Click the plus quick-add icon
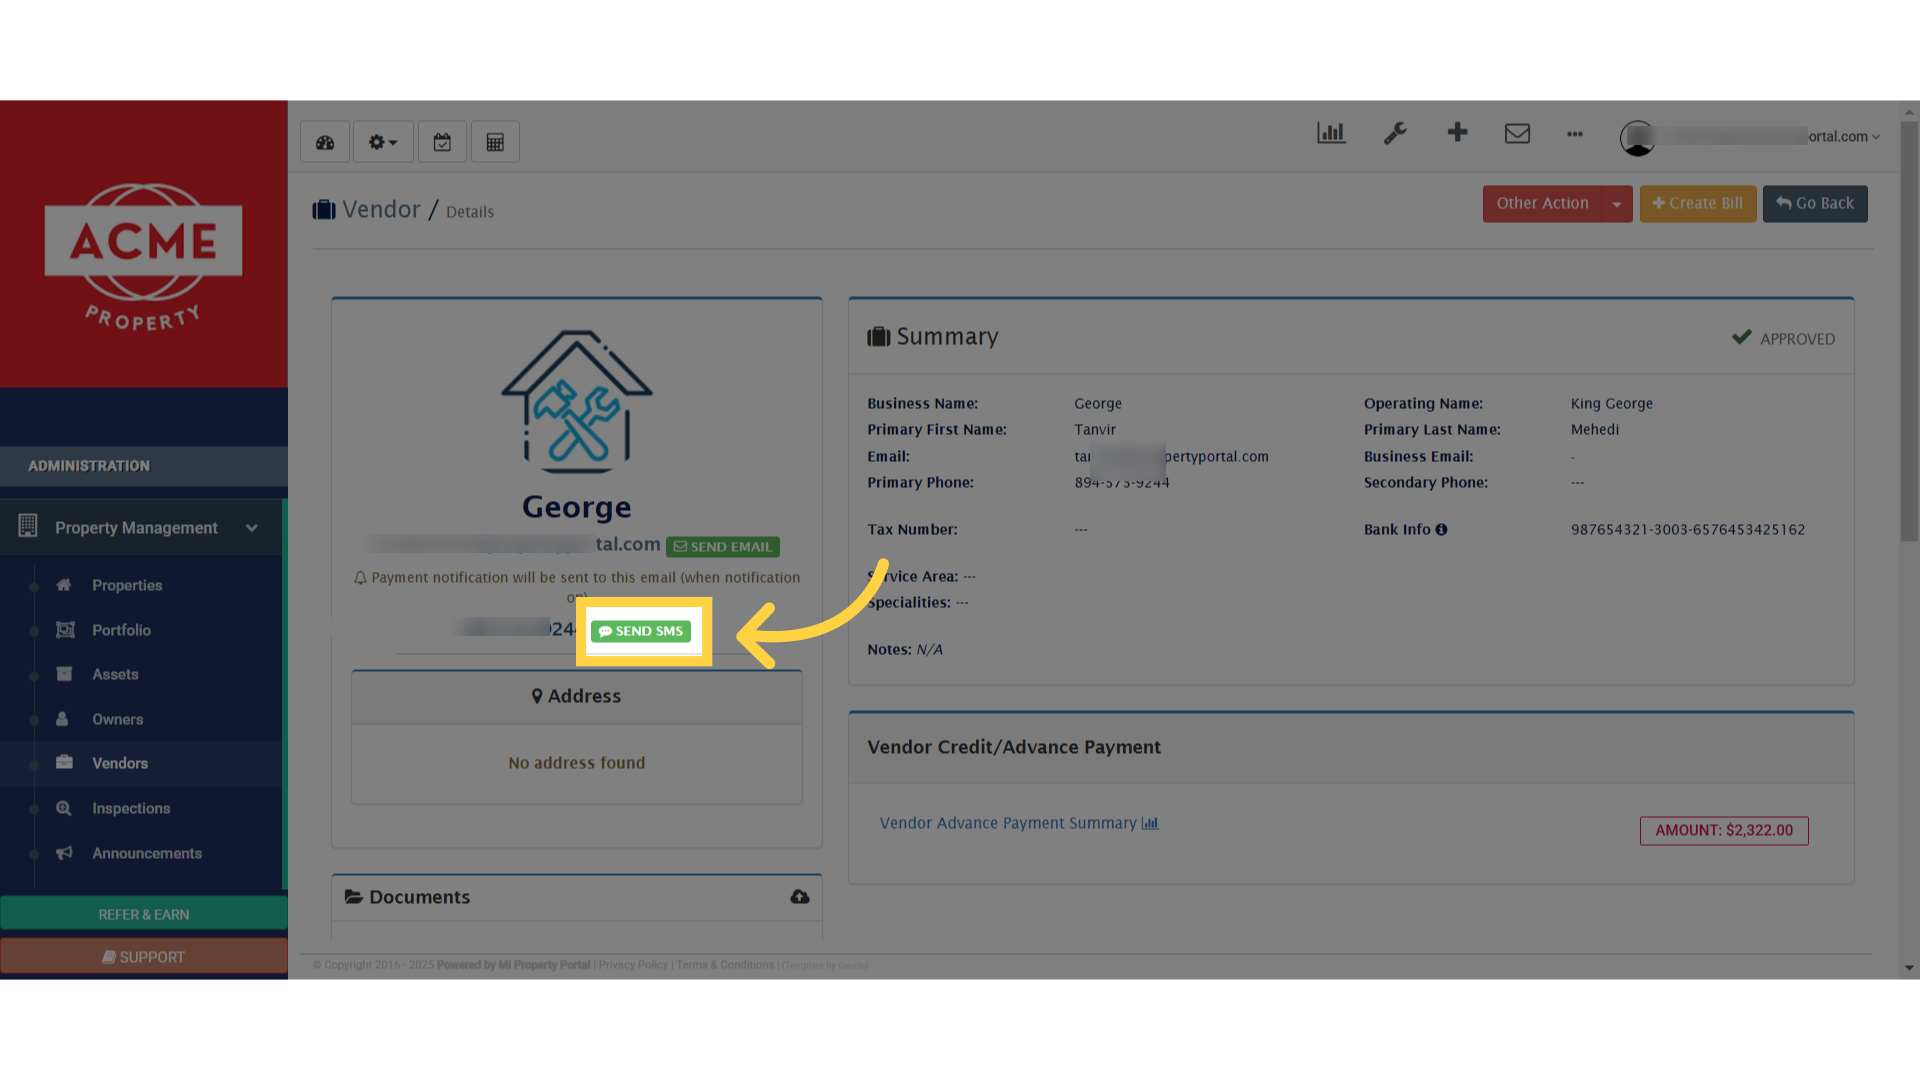The width and height of the screenshot is (1920, 1080). point(1457,132)
